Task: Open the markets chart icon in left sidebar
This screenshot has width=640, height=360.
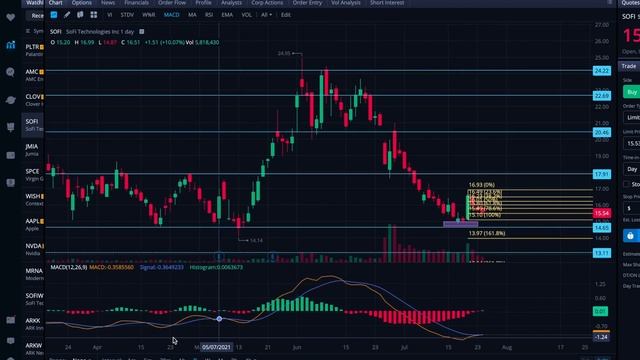Action: tap(11, 45)
